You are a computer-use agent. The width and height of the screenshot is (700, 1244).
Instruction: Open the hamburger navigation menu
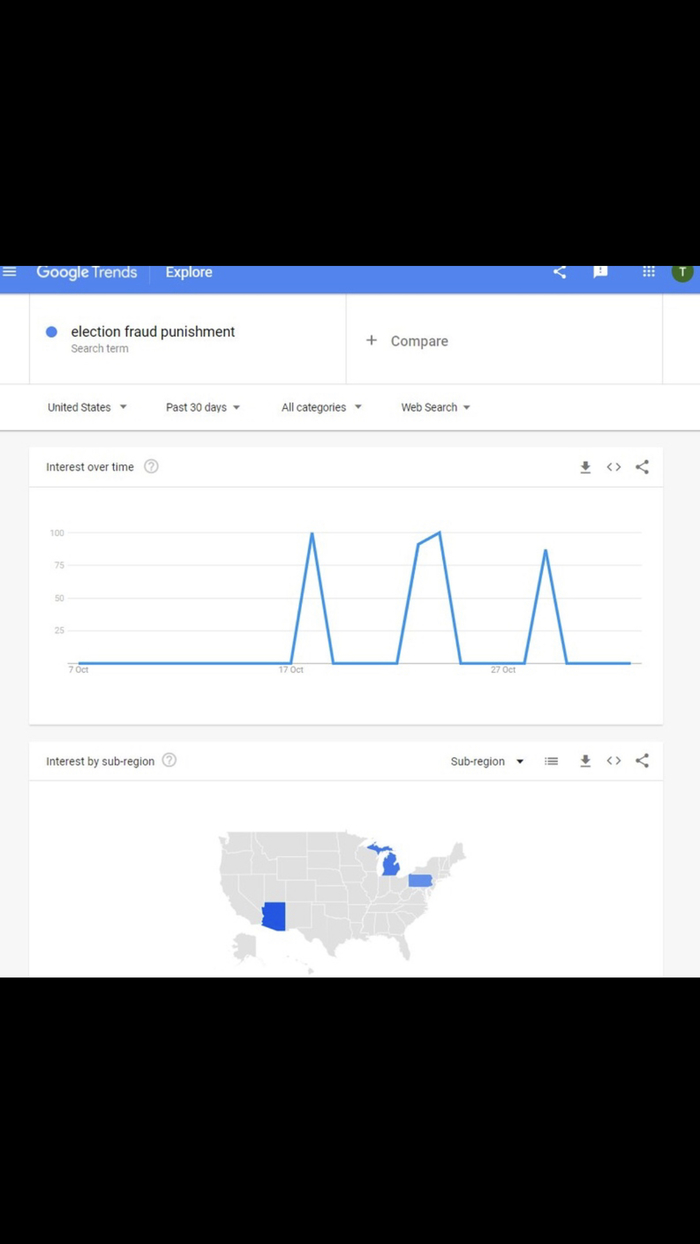pyautogui.click(x=10, y=272)
